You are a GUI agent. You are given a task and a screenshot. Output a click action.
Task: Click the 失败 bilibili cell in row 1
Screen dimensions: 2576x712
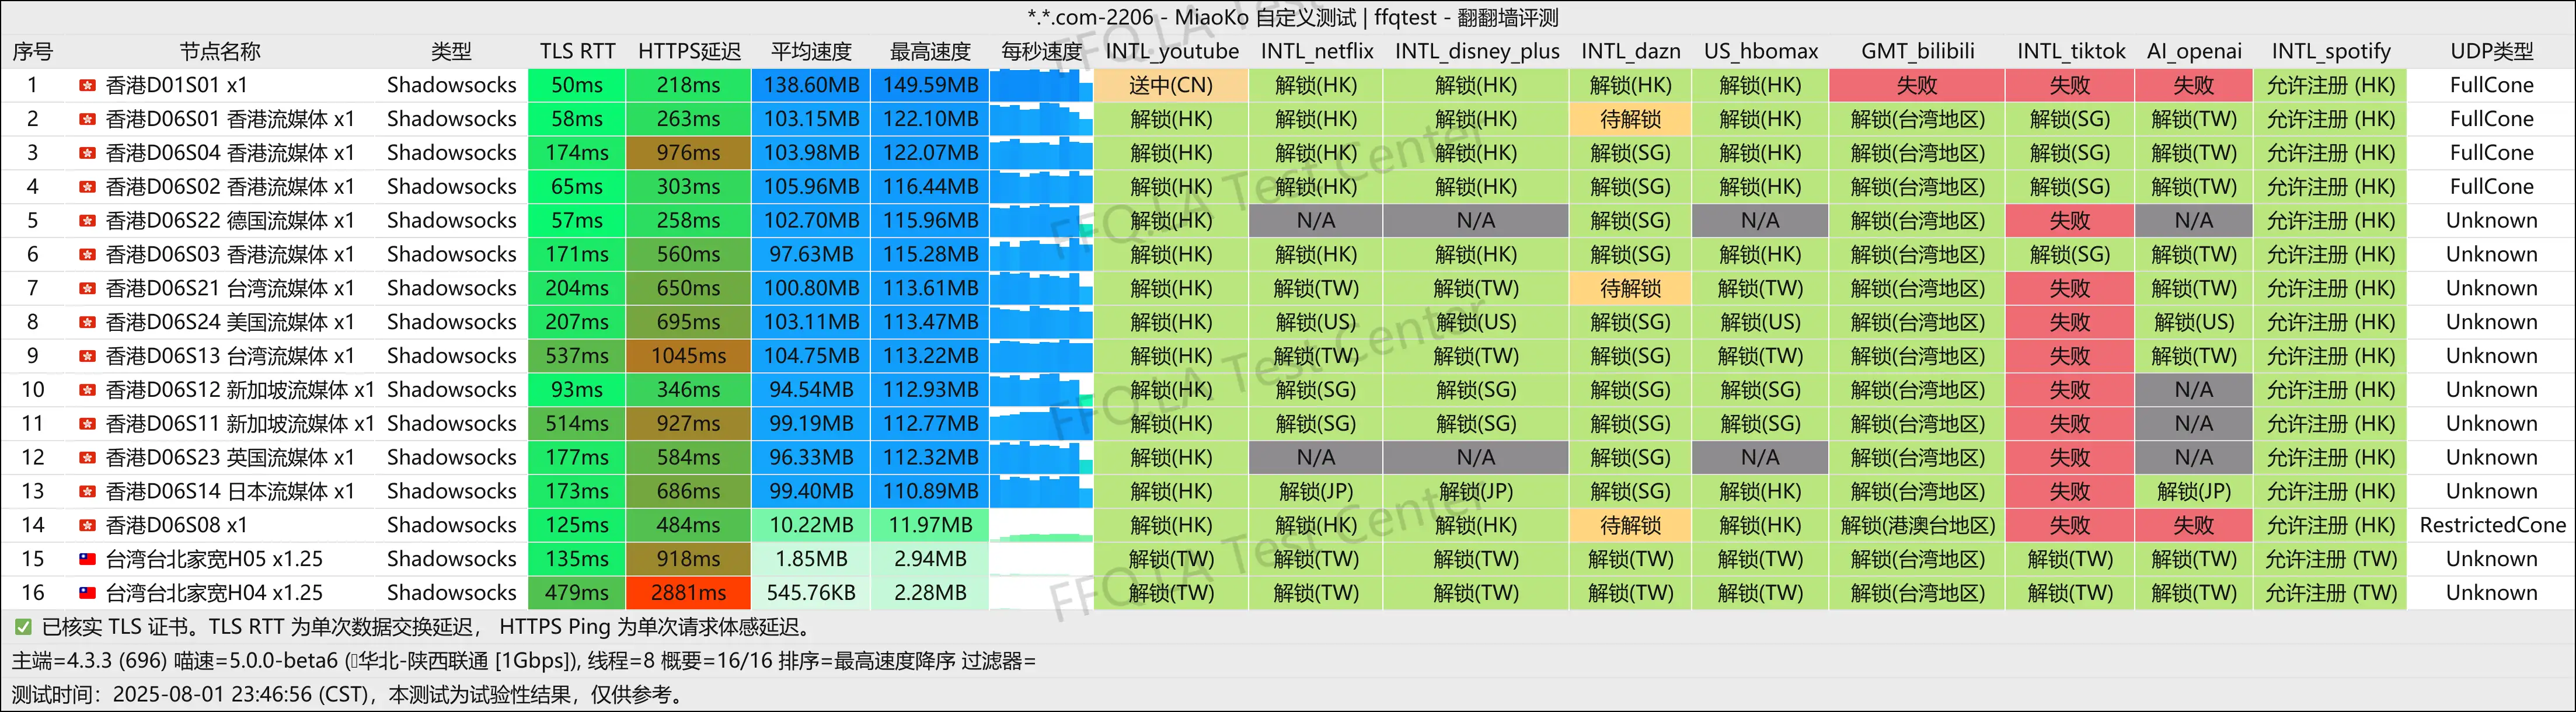click(1917, 85)
